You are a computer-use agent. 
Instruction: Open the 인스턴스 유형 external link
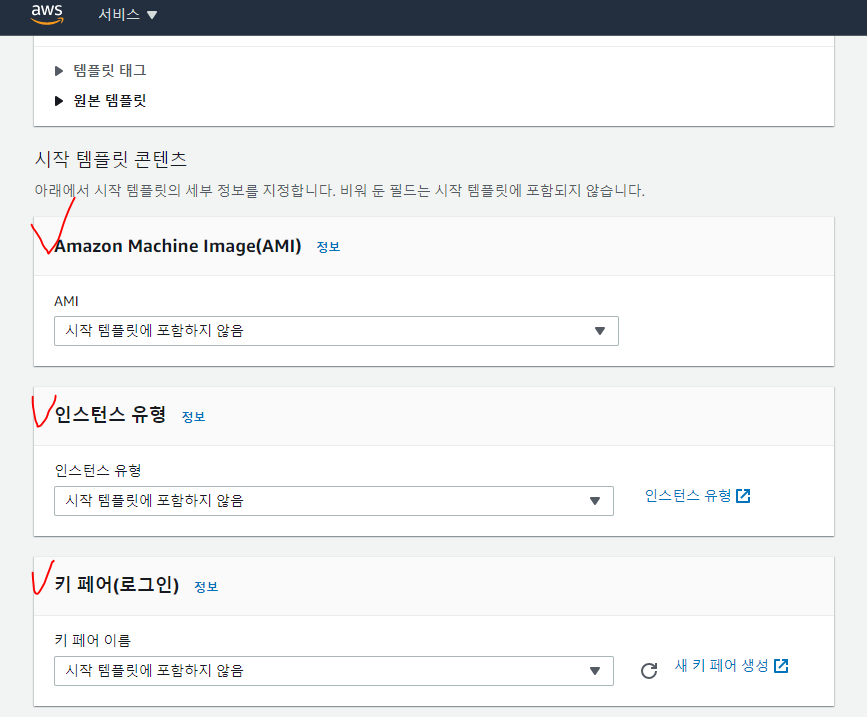tap(688, 496)
